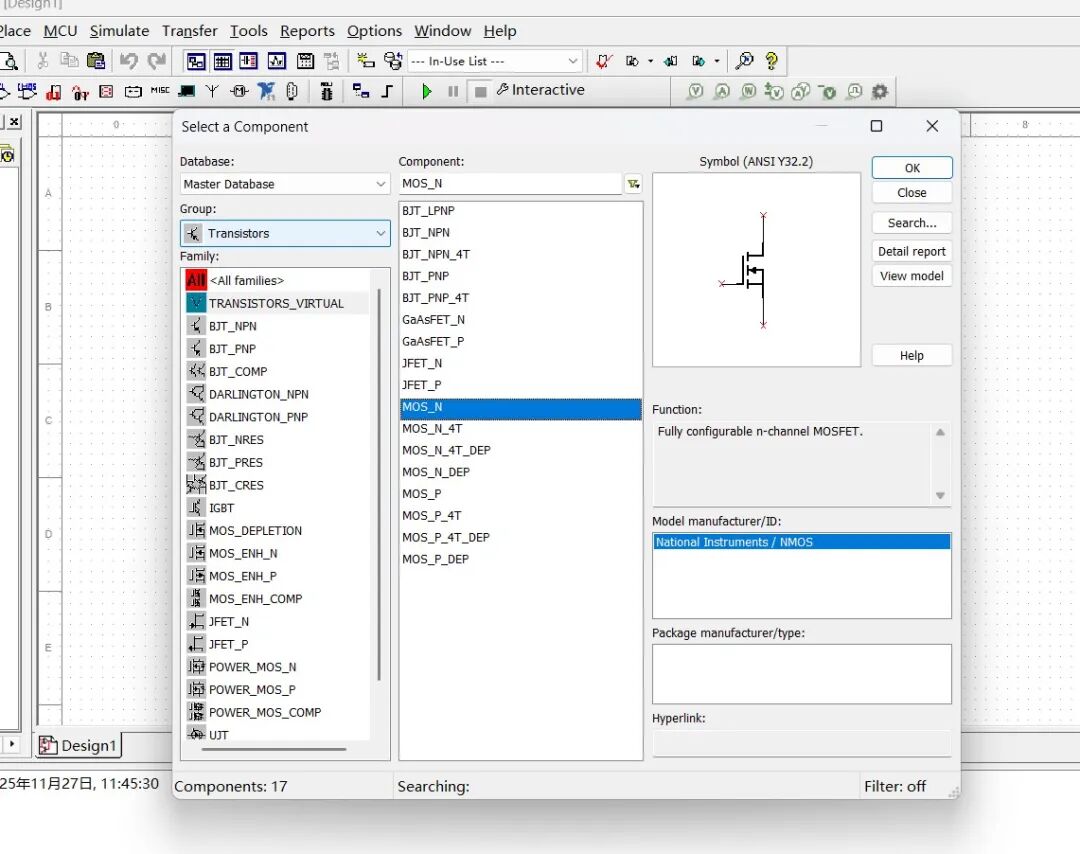Select the MOS_ENH_N family
The height and width of the screenshot is (854, 1080).
click(x=277, y=553)
